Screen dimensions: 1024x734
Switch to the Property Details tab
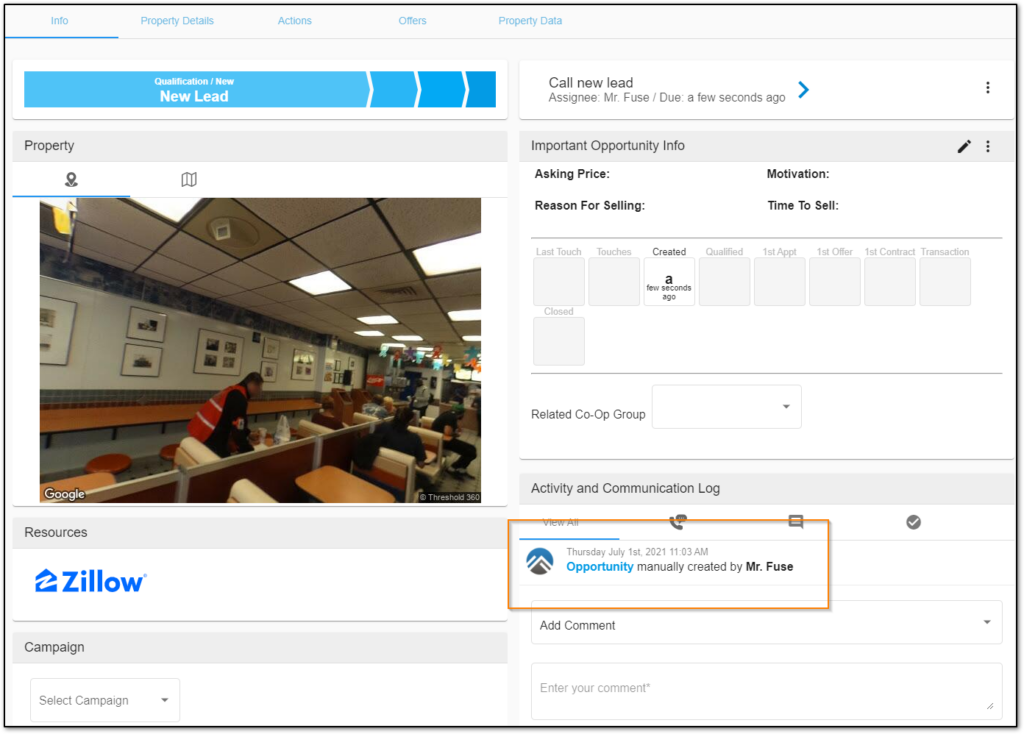pyautogui.click(x=177, y=21)
